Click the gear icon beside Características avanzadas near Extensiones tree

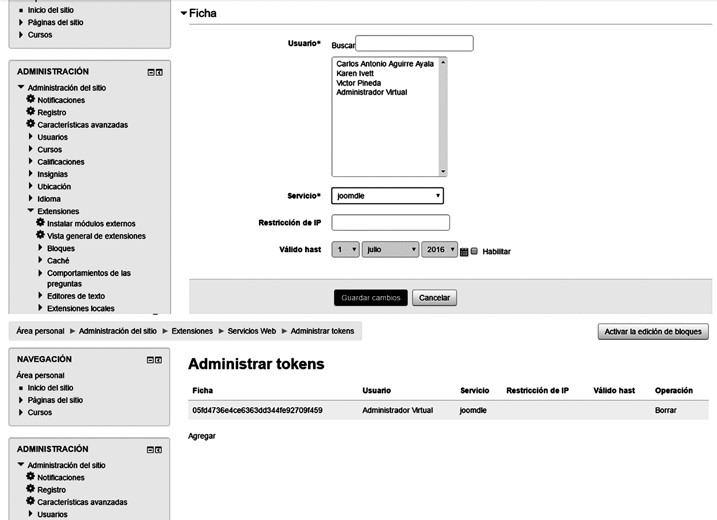(x=31, y=123)
